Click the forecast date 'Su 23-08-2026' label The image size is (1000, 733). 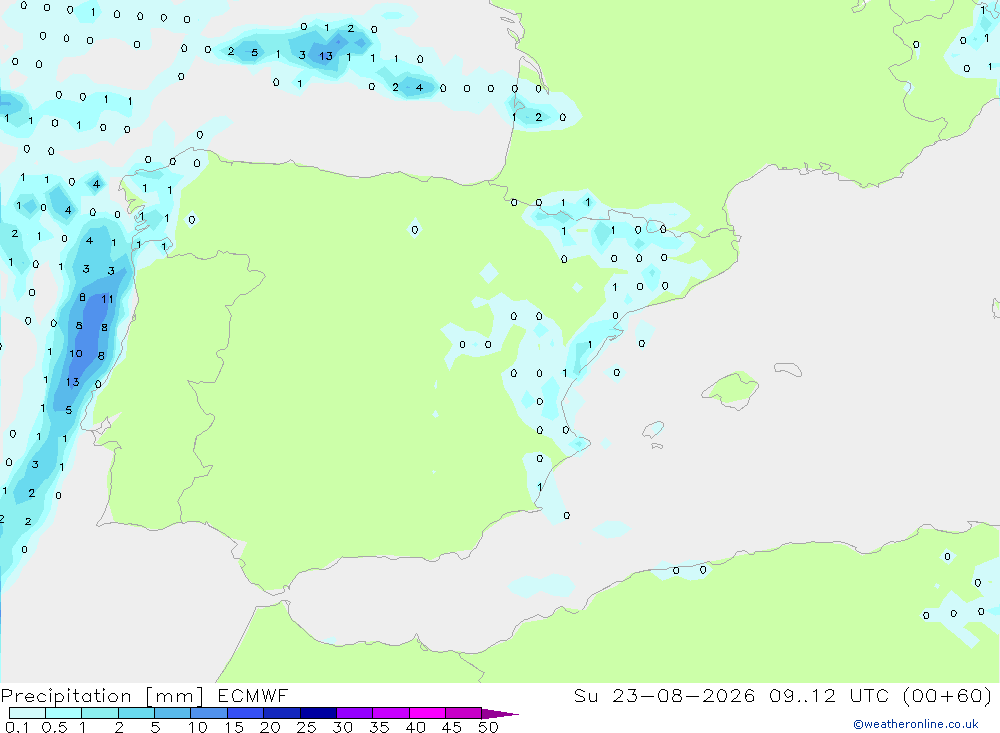coord(664,695)
